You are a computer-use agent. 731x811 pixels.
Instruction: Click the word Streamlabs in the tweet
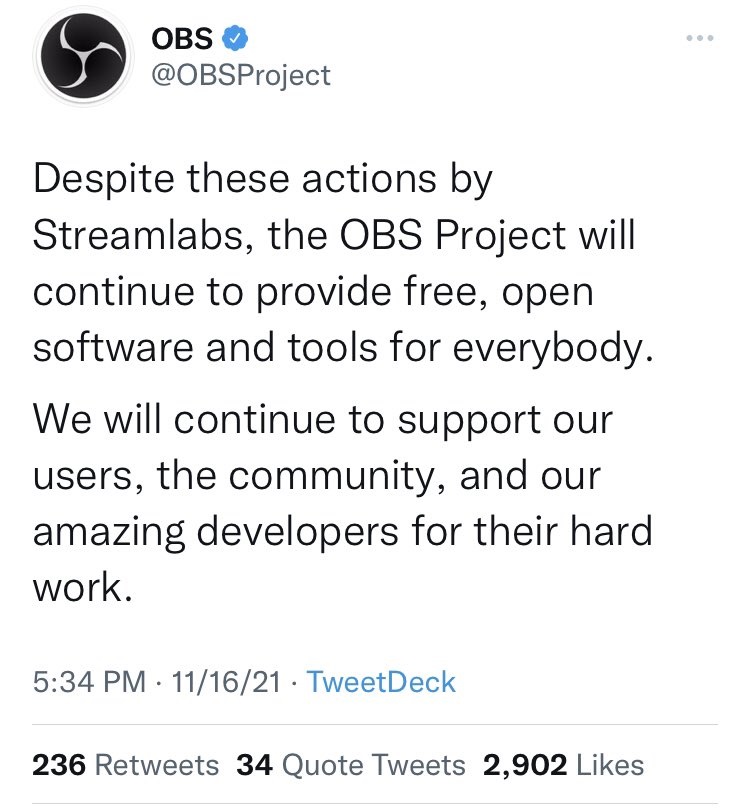coord(139,235)
